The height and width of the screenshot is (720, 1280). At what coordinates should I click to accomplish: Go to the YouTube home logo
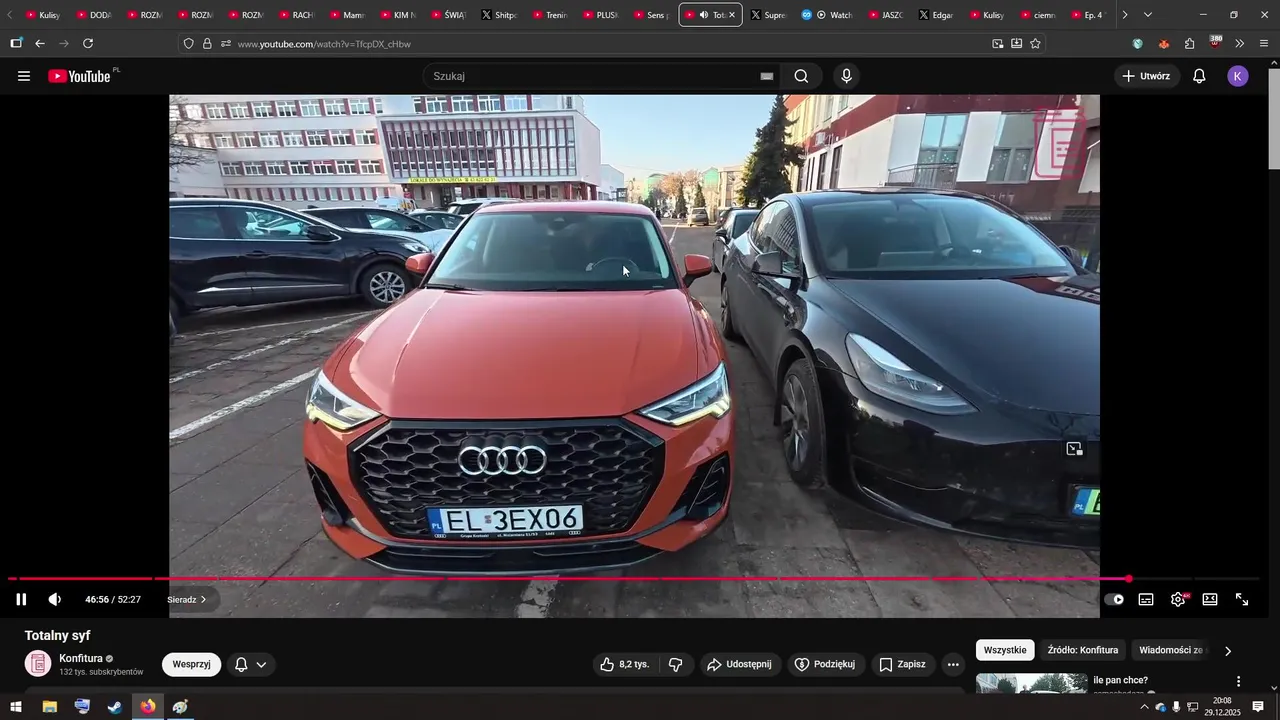point(81,76)
